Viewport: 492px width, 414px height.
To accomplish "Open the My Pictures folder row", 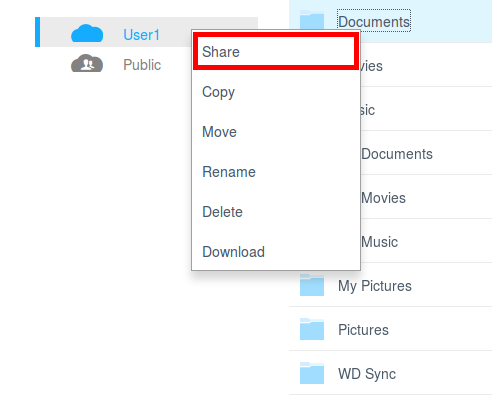I will point(390,285).
